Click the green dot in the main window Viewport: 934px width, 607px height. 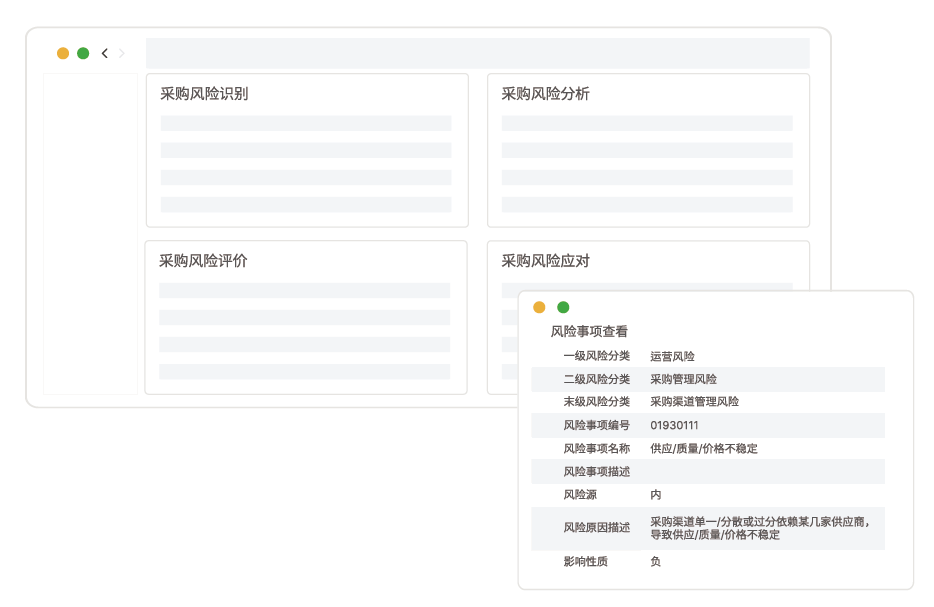(83, 53)
